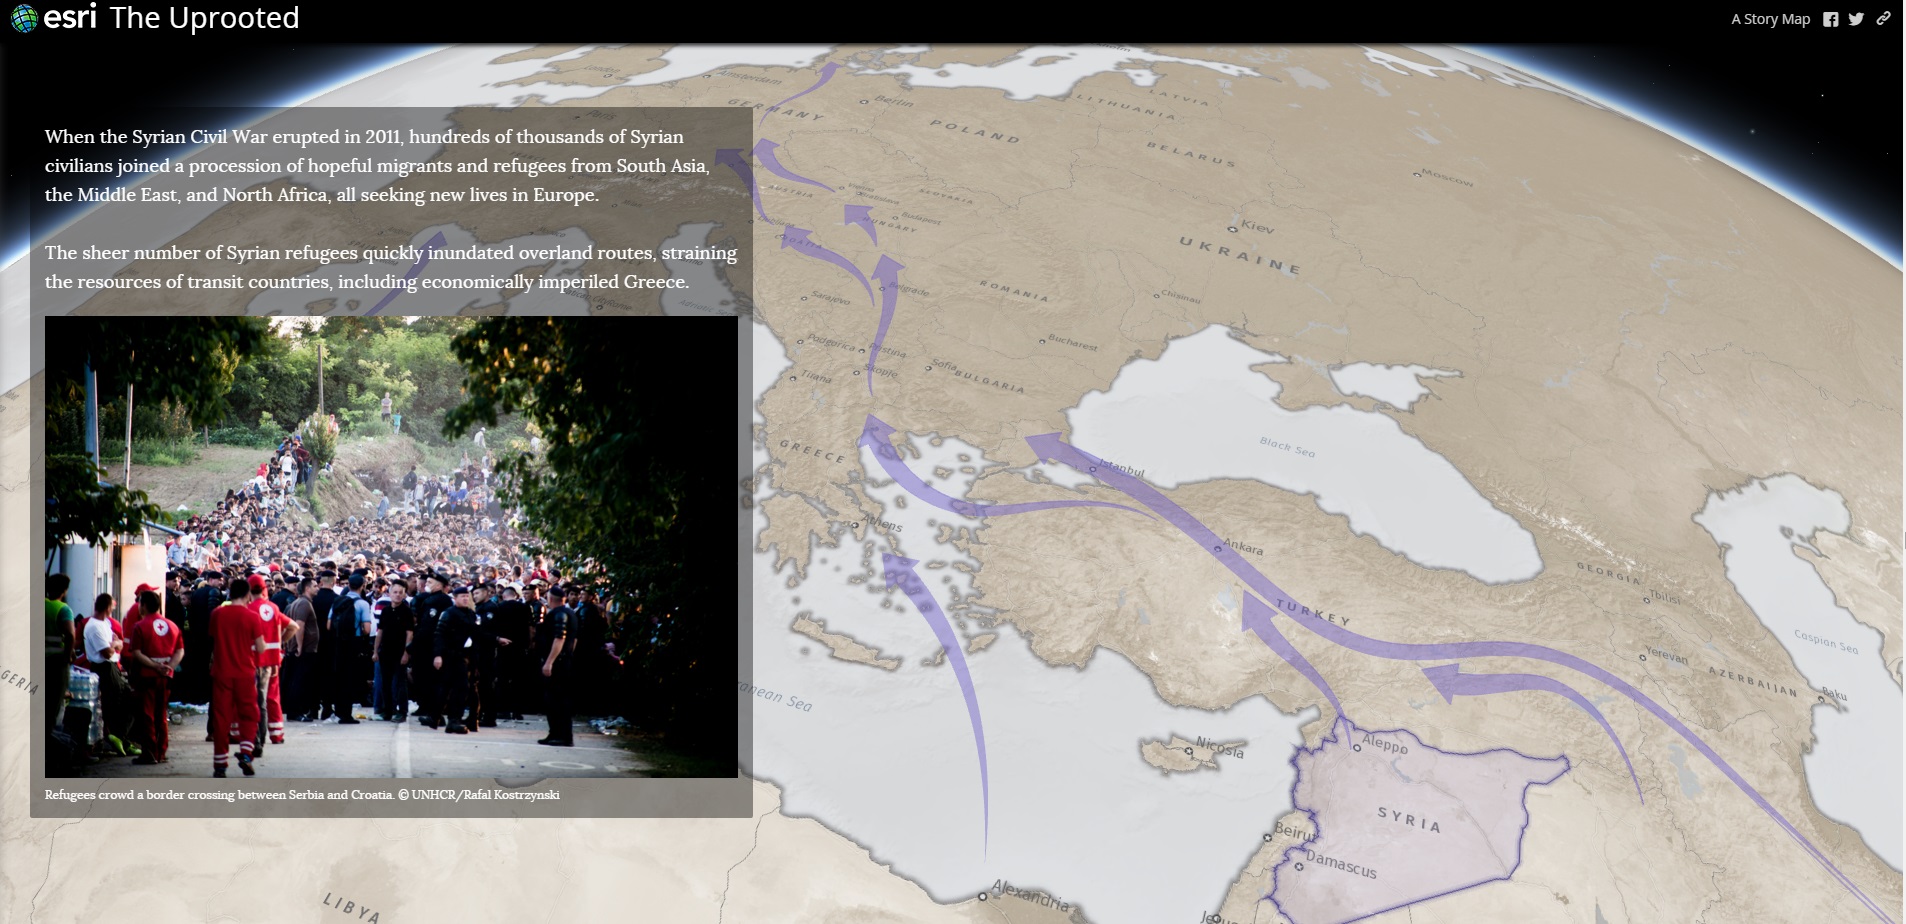This screenshot has width=1906, height=924.
Task: Click the Baku city marker
Action: pos(1818,697)
